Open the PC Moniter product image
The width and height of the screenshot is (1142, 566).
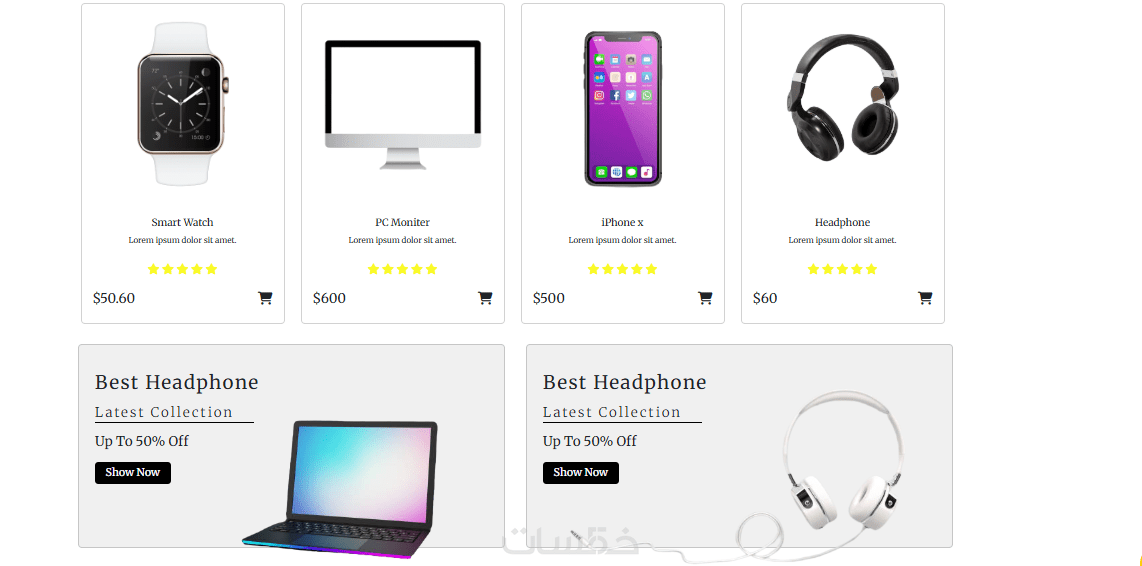coord(403,104)
